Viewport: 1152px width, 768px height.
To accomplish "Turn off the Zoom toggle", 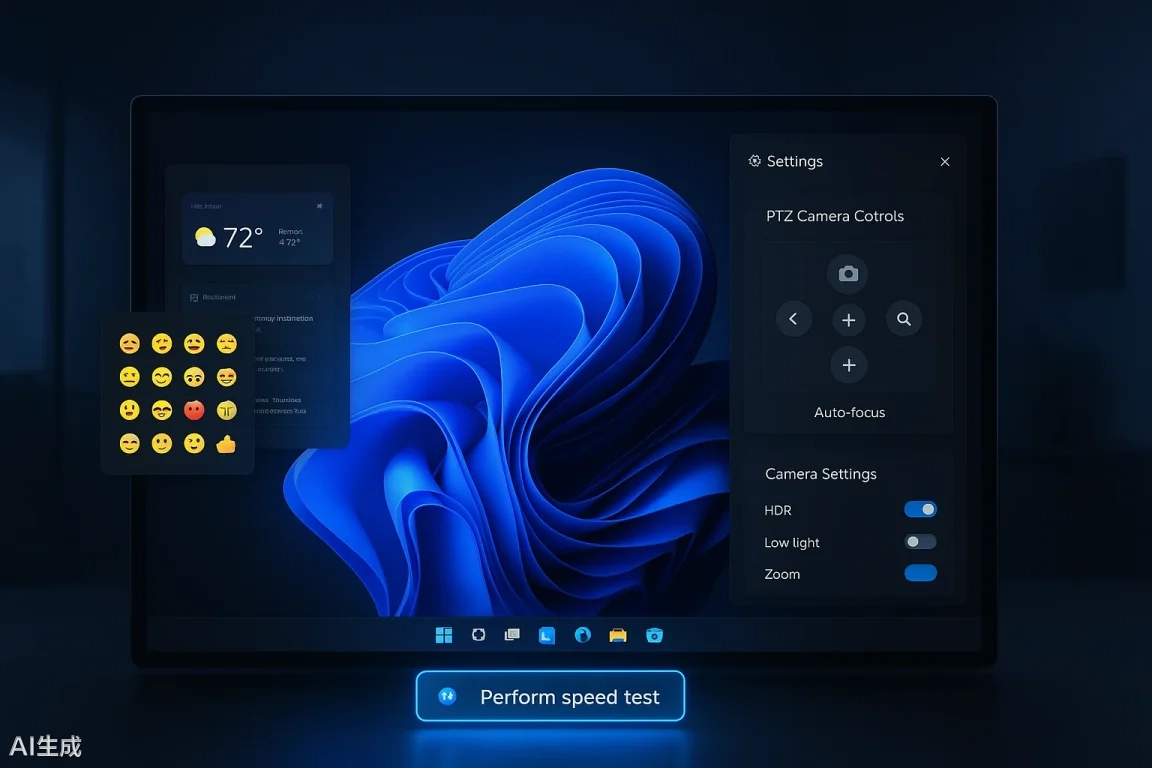I will [x=919, y=573].
